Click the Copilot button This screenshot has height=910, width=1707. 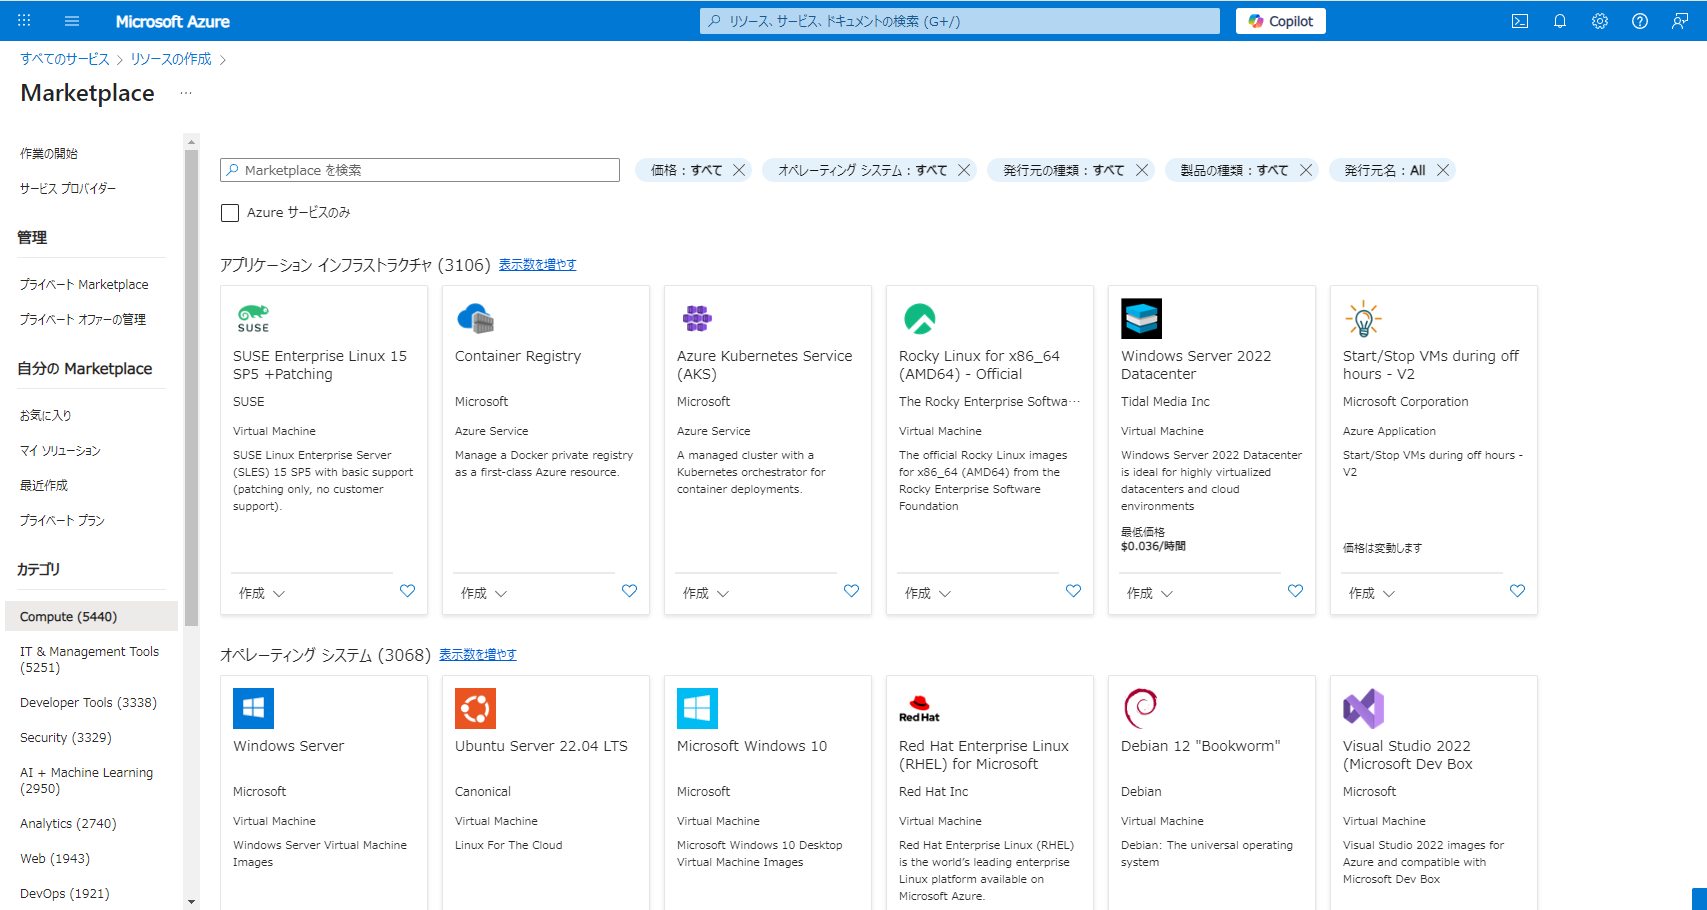coord(1281,21)
